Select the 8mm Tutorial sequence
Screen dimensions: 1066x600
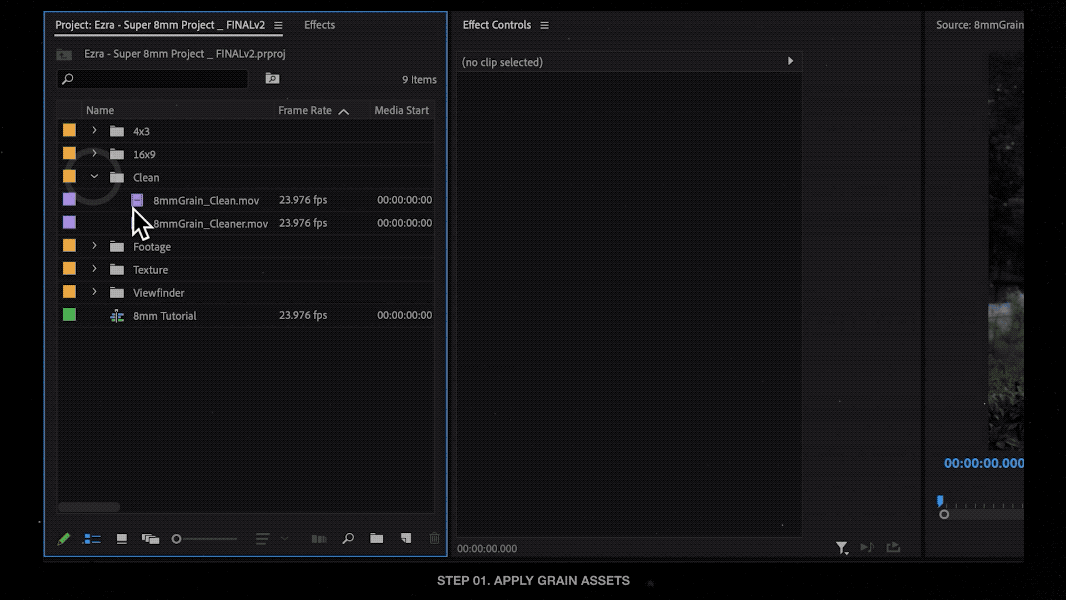click(165, 316)
